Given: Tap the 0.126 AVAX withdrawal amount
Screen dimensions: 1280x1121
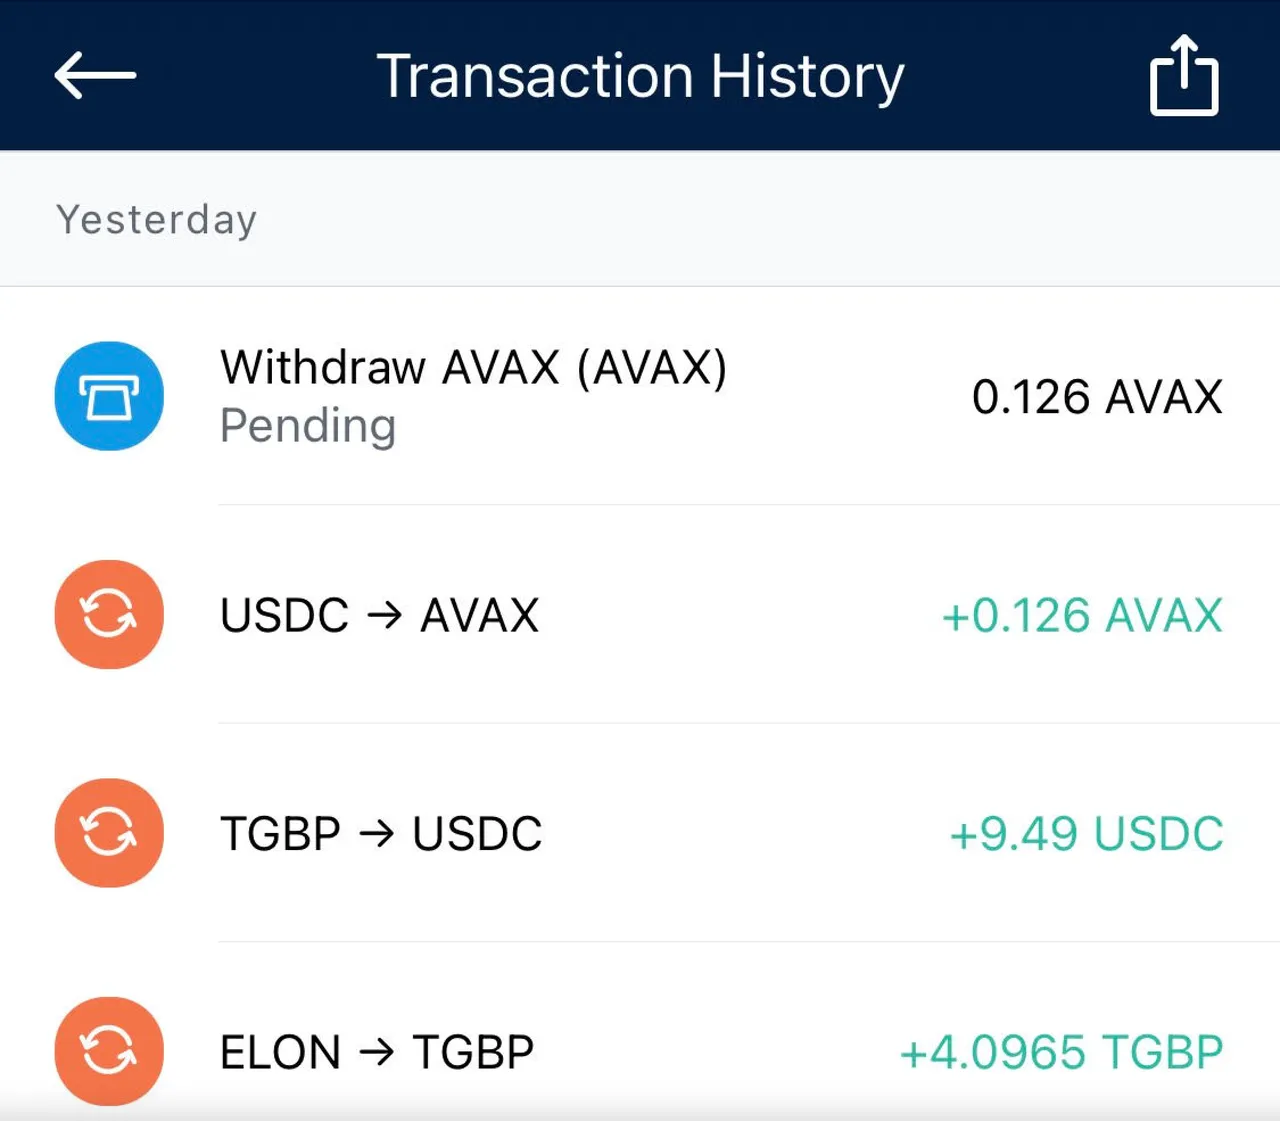Looking at the screenshot, I should tap(1097, 397).
